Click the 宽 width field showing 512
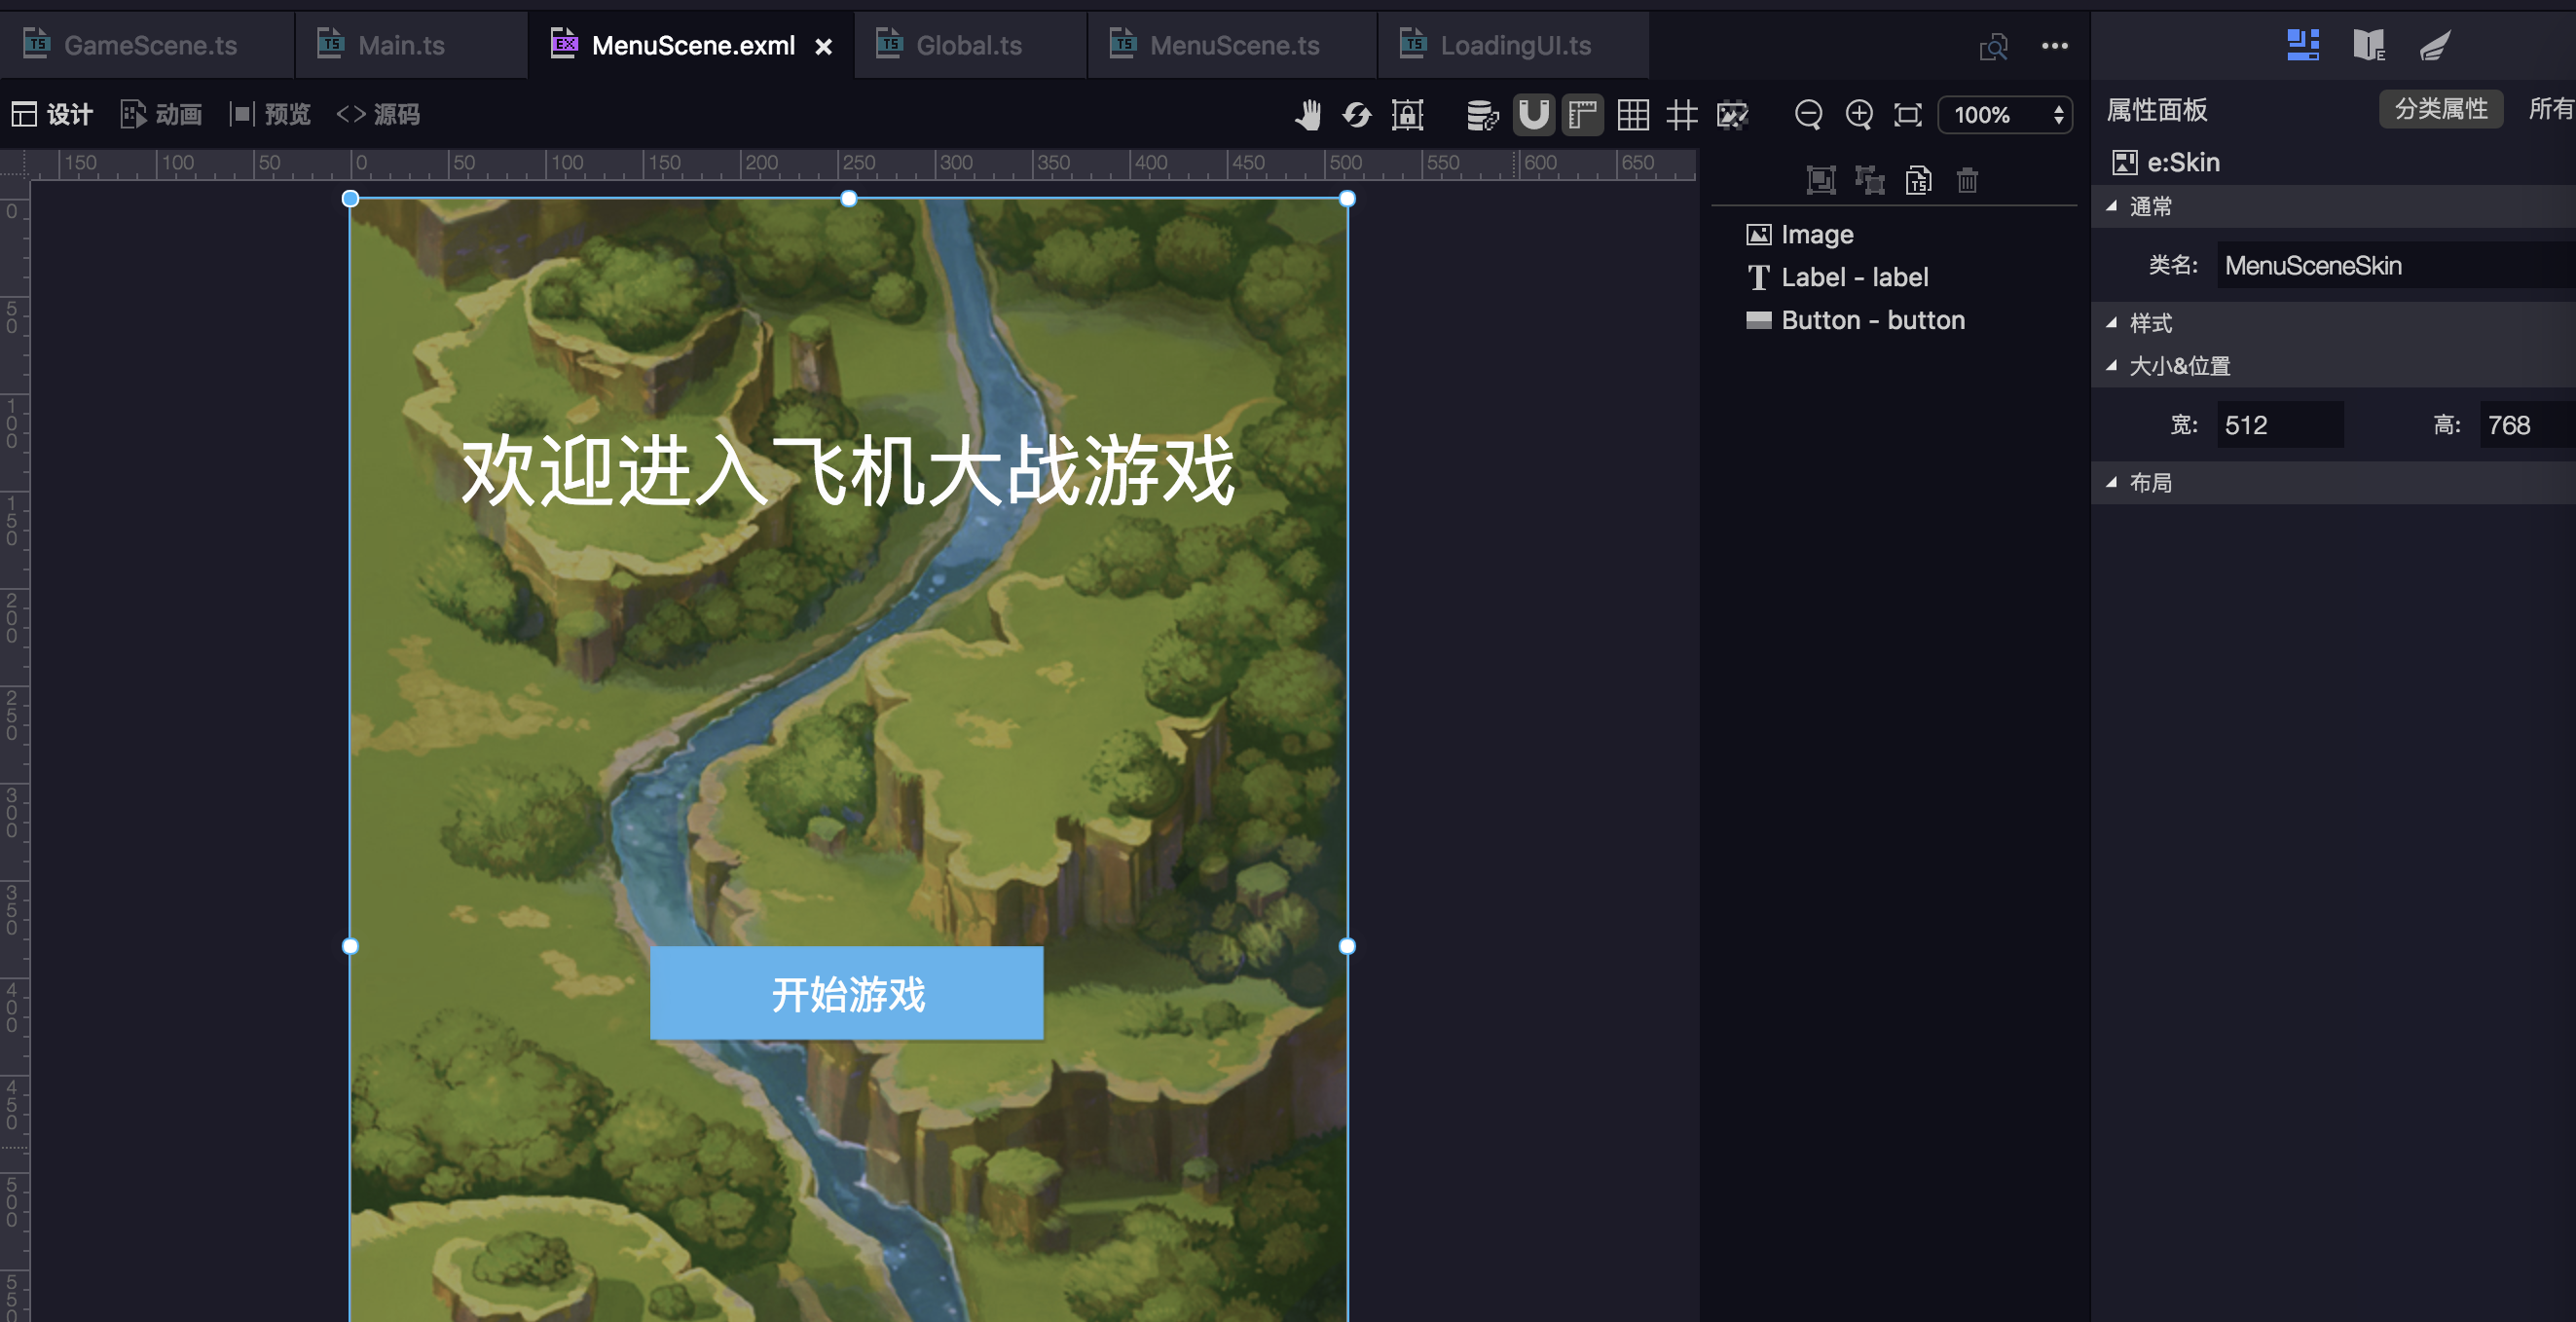The image size is (2576, 1322). [x=2278, y=425]
